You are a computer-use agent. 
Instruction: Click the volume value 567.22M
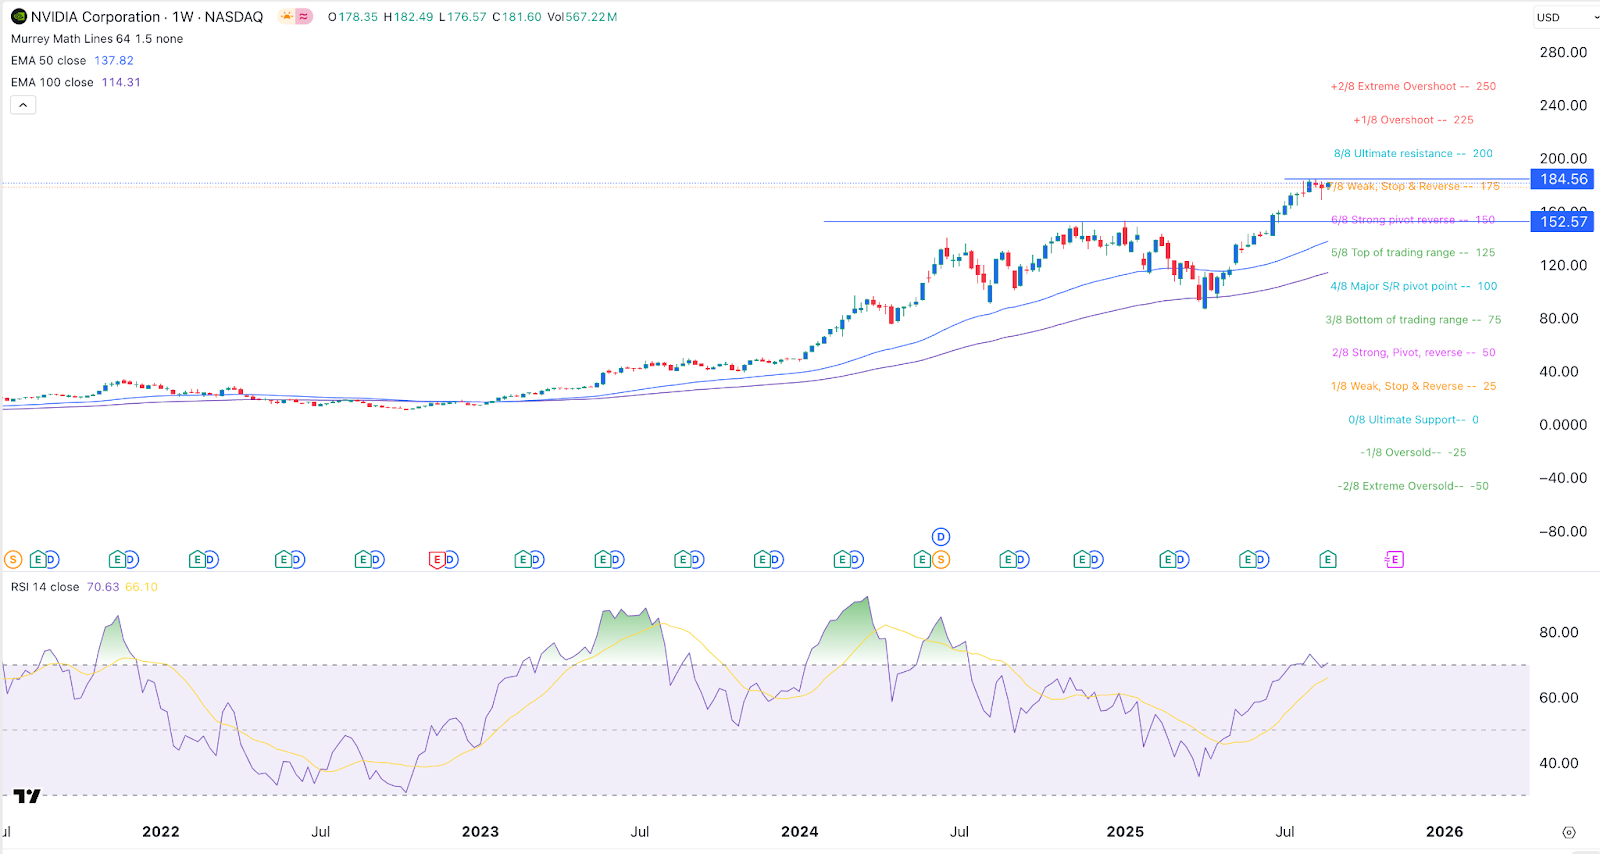[x=591, y=17]
